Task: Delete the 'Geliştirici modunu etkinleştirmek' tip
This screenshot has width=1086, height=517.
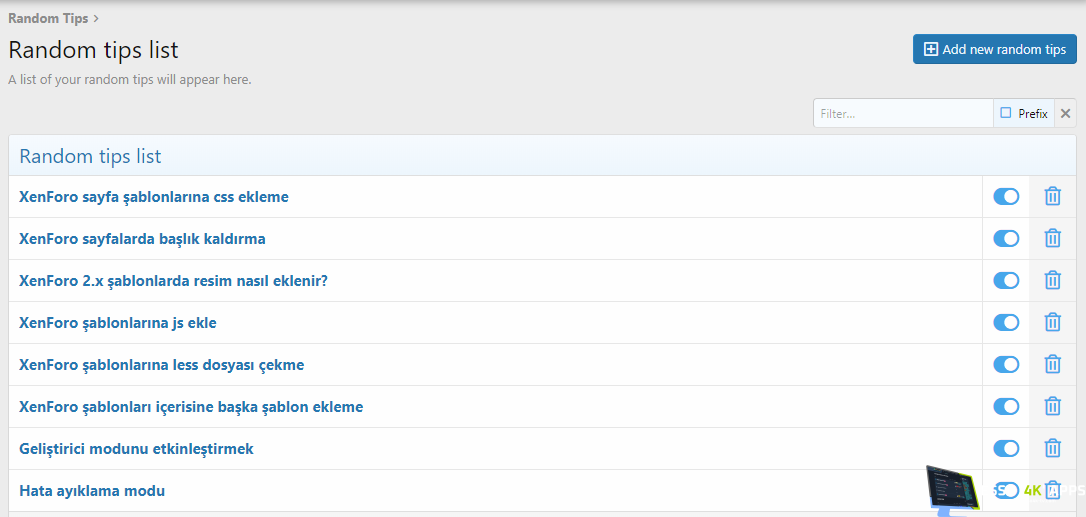Action: (1052, 449)
